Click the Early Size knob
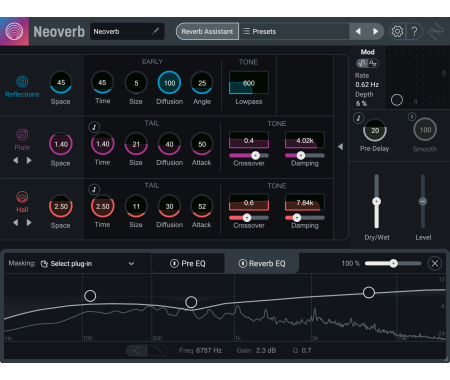 pyautogui.click(x=136, y=83)
